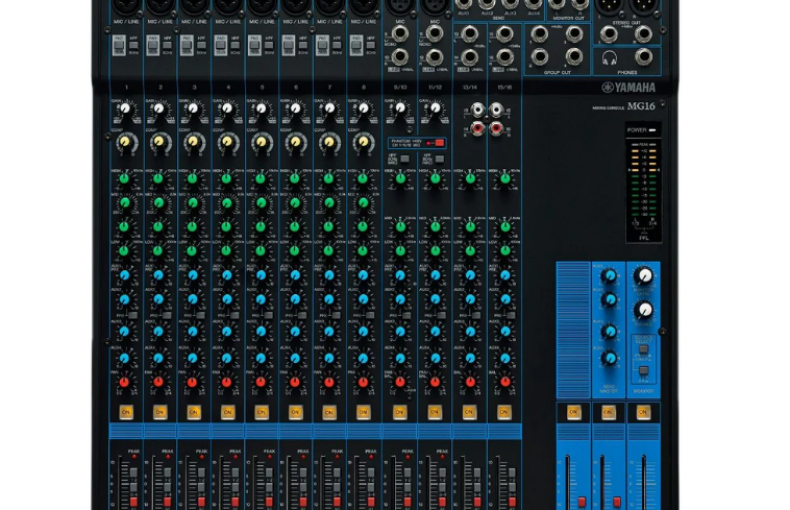790x510 pixels.
Task: Toggle the channel 8 PAD switch
Action: tap(356, 45)
